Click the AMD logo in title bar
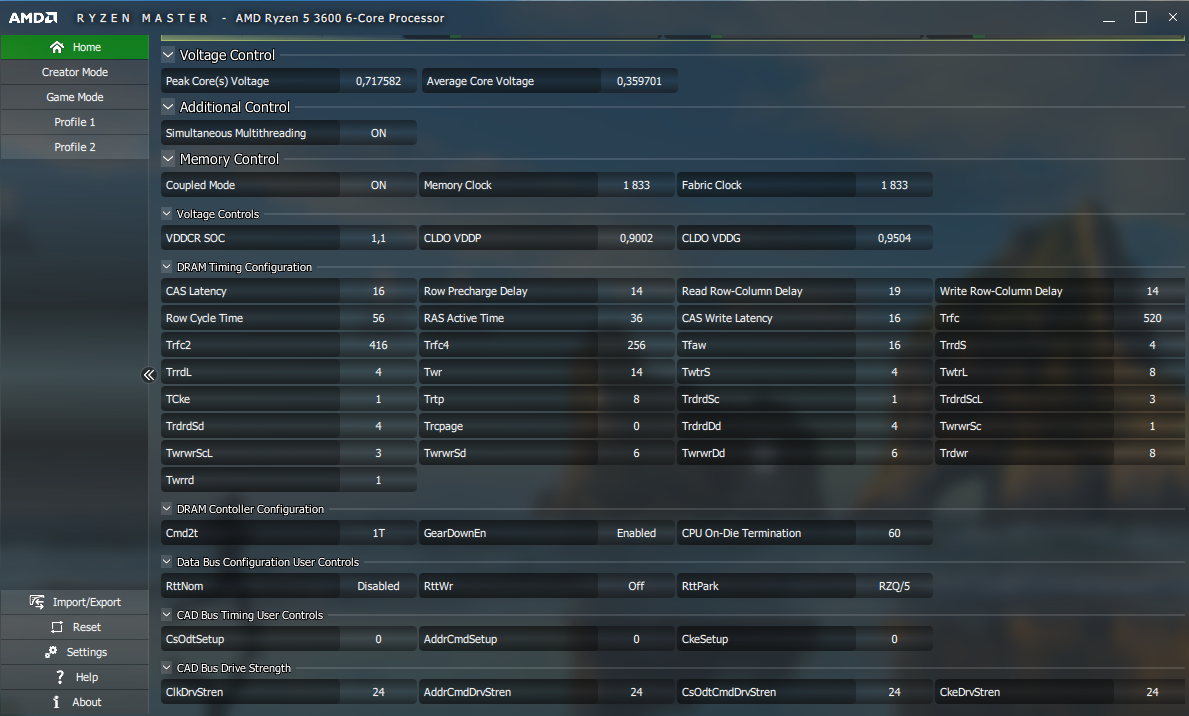This screenshot has height=716, width=1189. [x=33, y=17]
